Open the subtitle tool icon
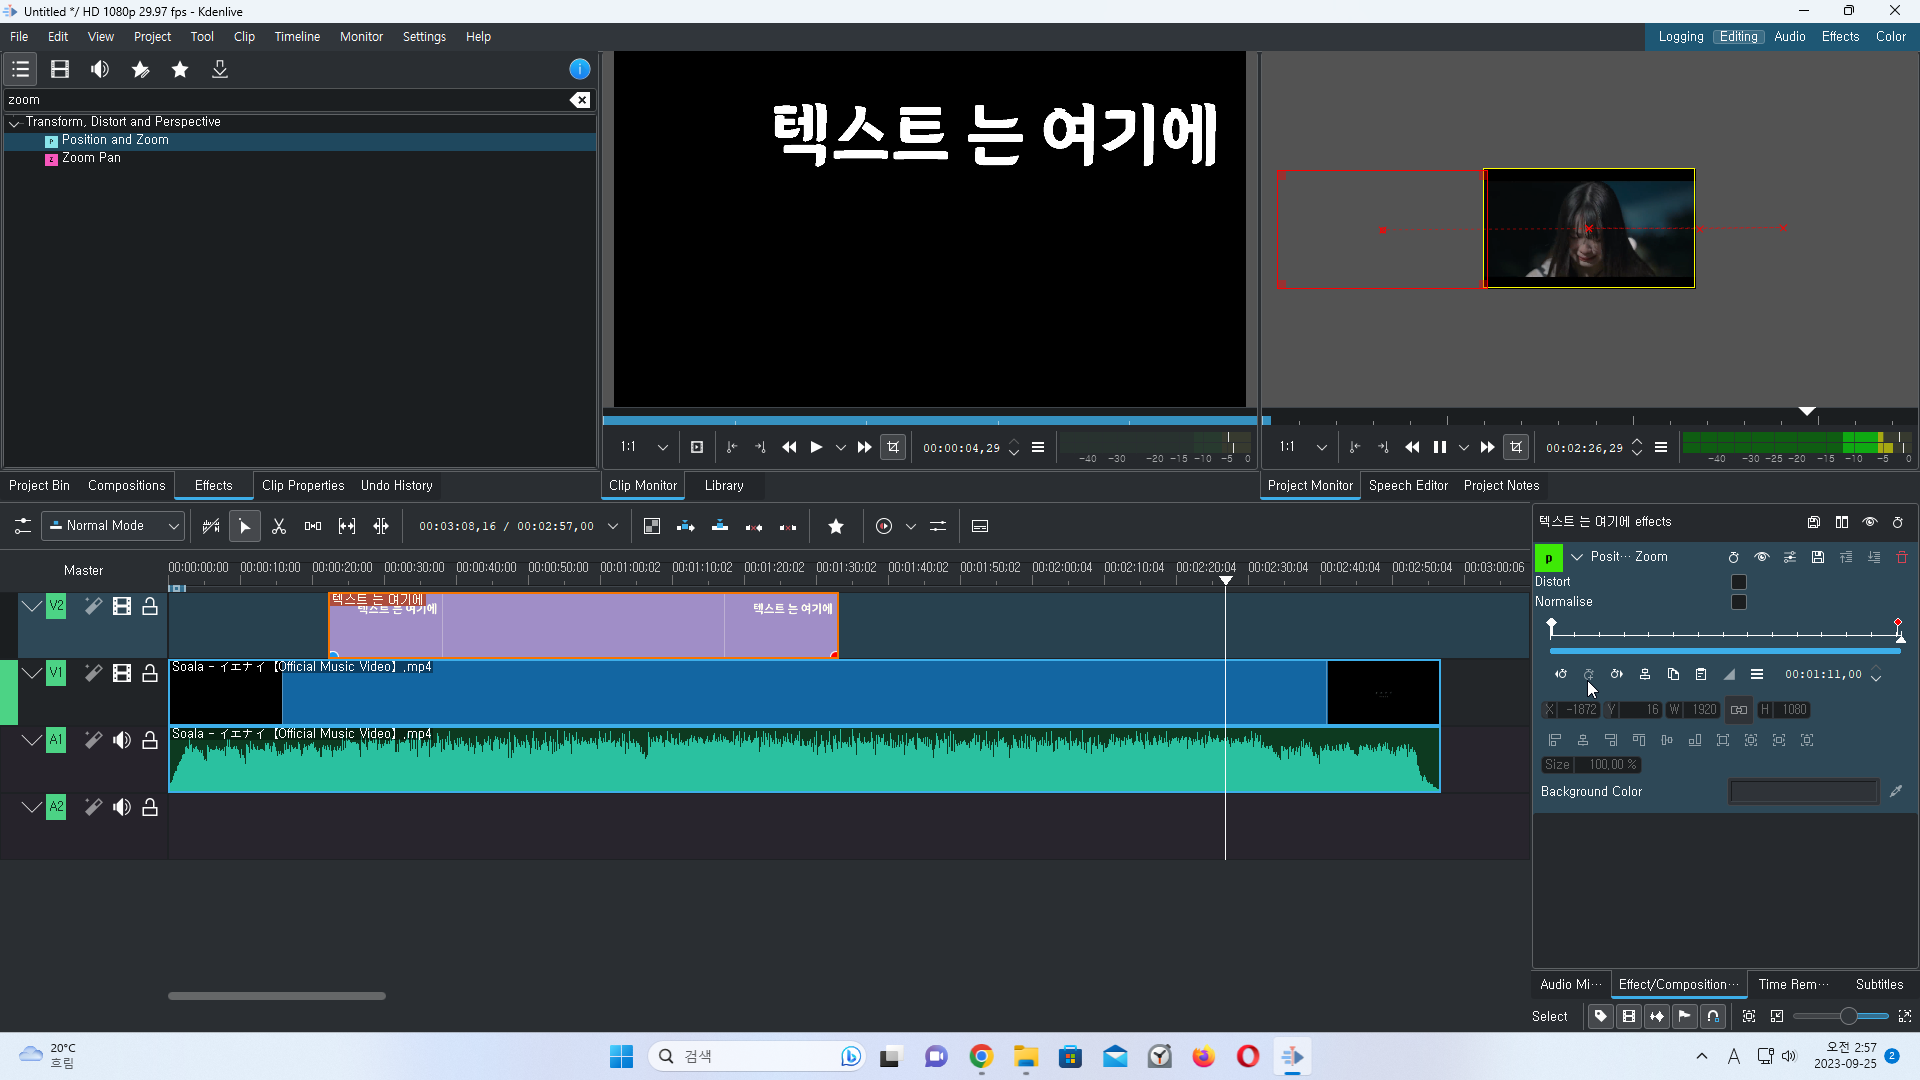The height and width of the screenshot is (1080, 1920). click(x=980, y=526)
